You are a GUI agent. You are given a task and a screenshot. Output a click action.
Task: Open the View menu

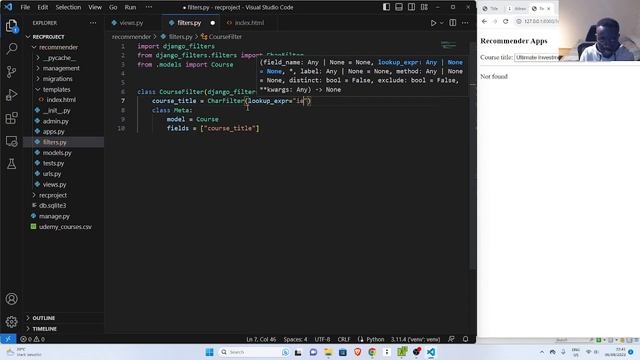(95, 7)
